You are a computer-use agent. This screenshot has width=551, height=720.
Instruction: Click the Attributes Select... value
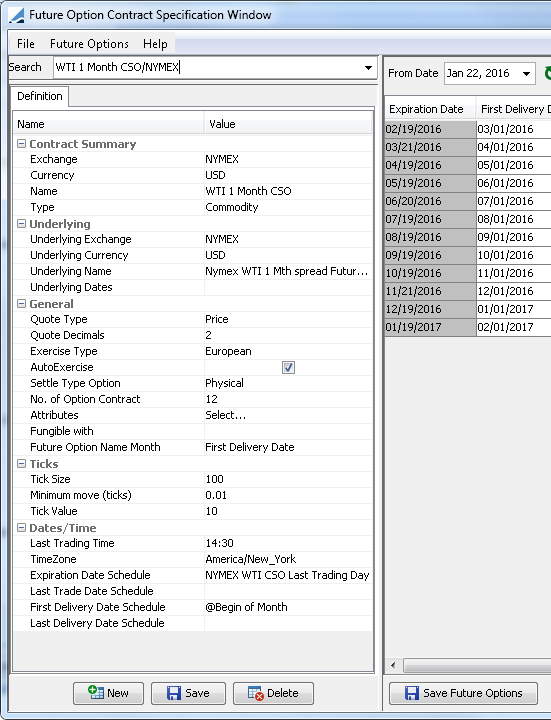(225, 415)
